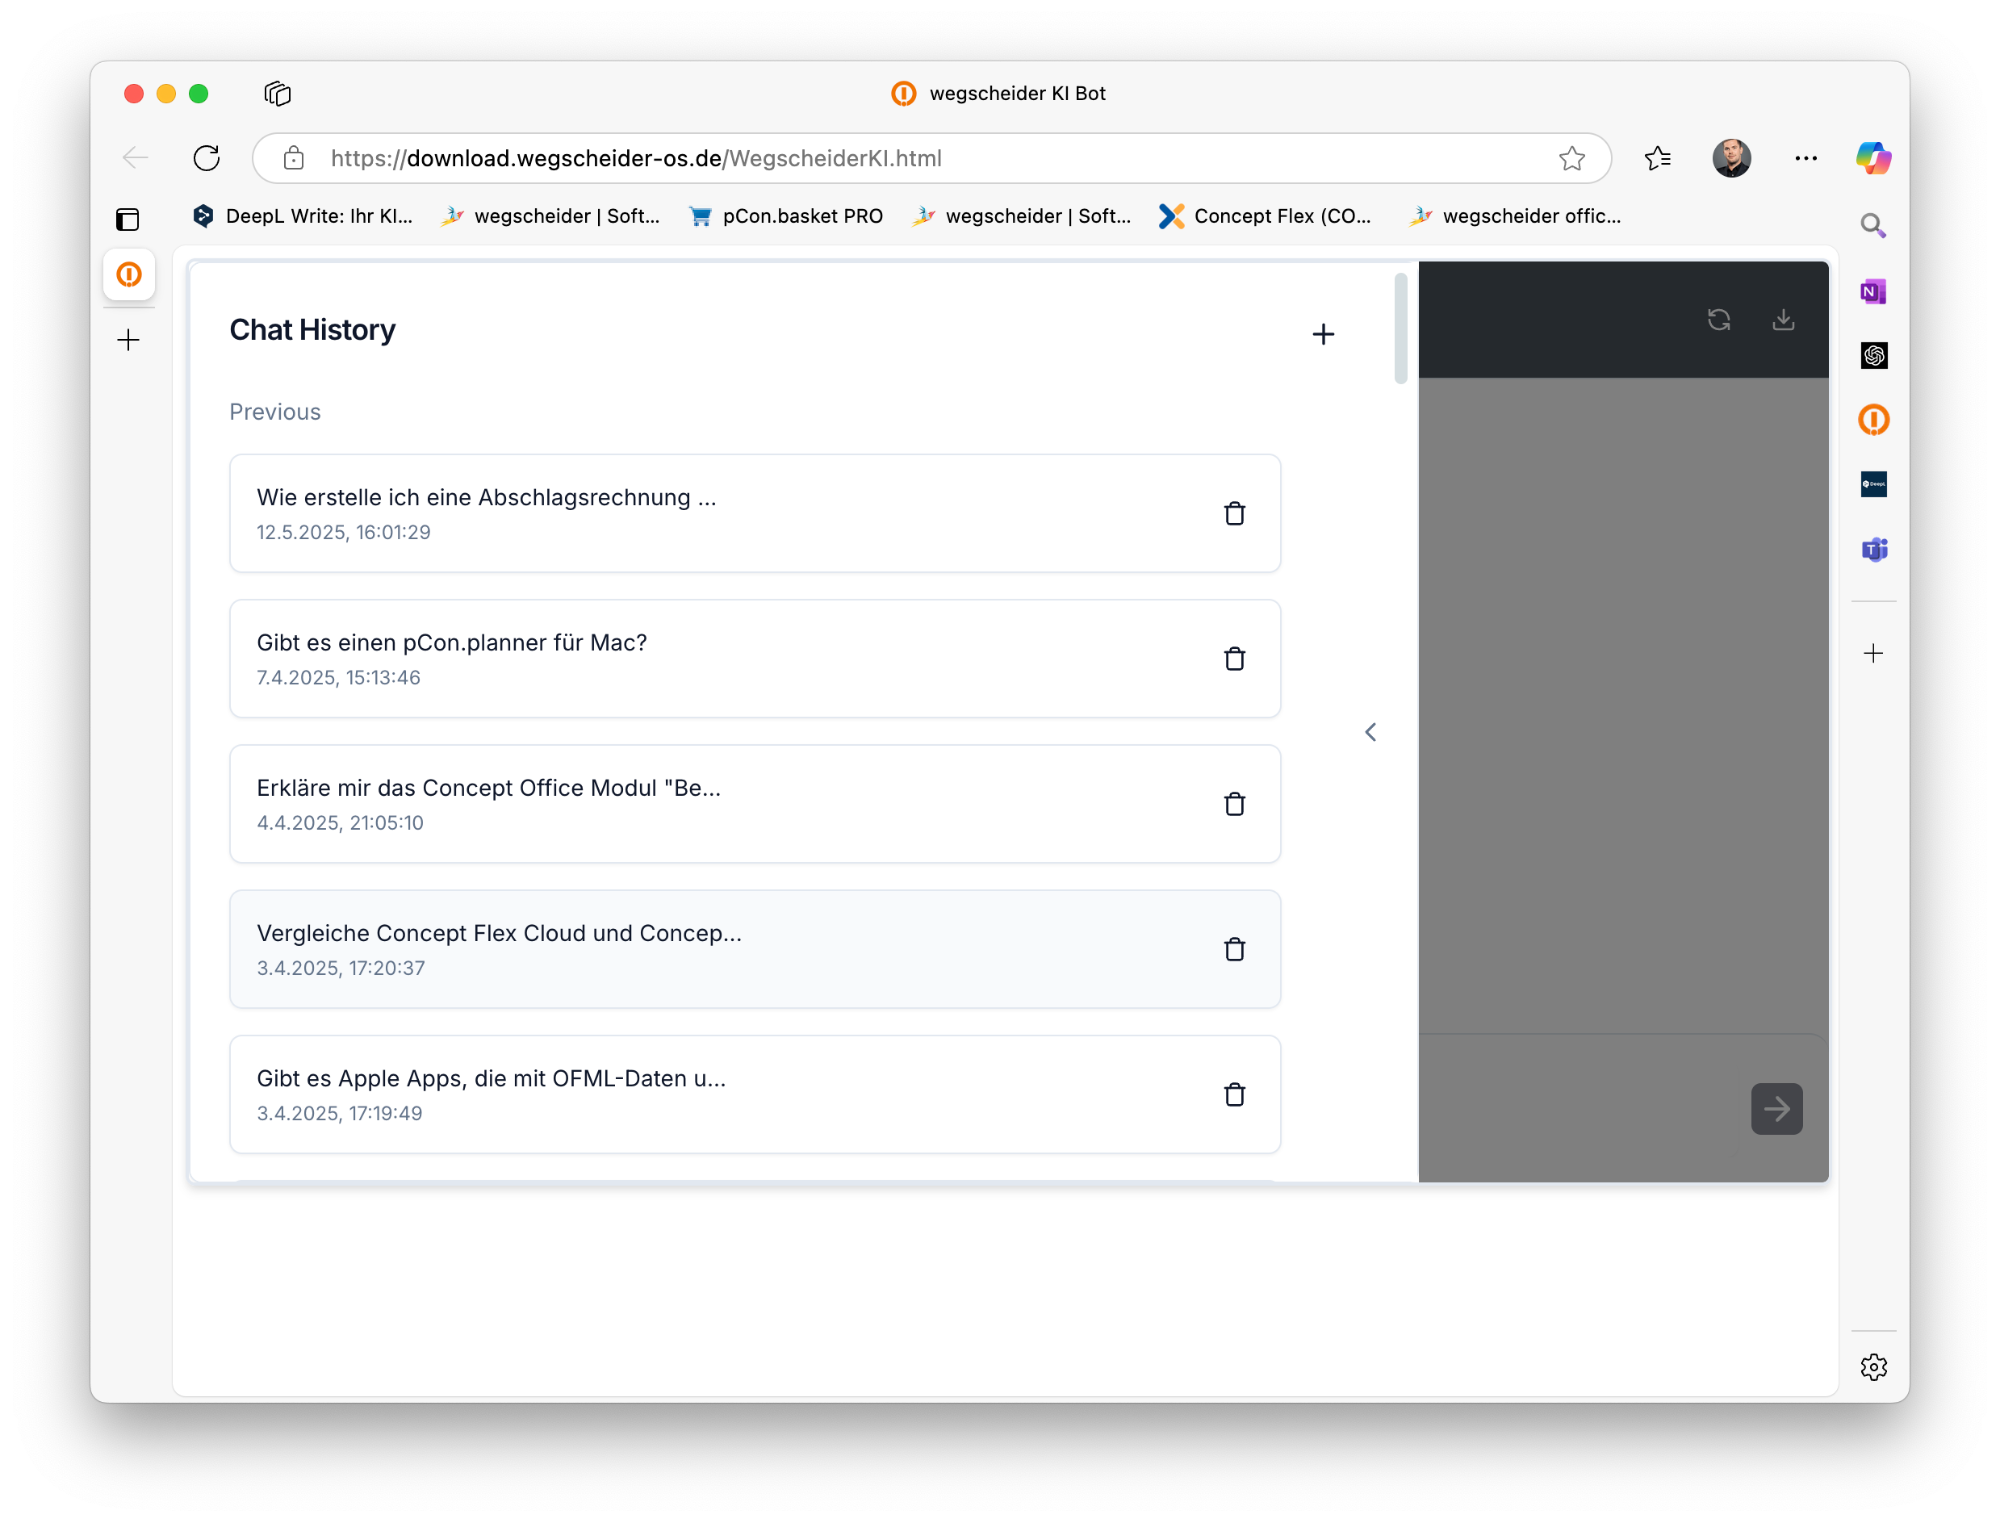Open chat 'Gibt es einen pCon.planner für Mac?'
The height and width of the screenshot is (1522, 2000).
(x=755, y=658)
